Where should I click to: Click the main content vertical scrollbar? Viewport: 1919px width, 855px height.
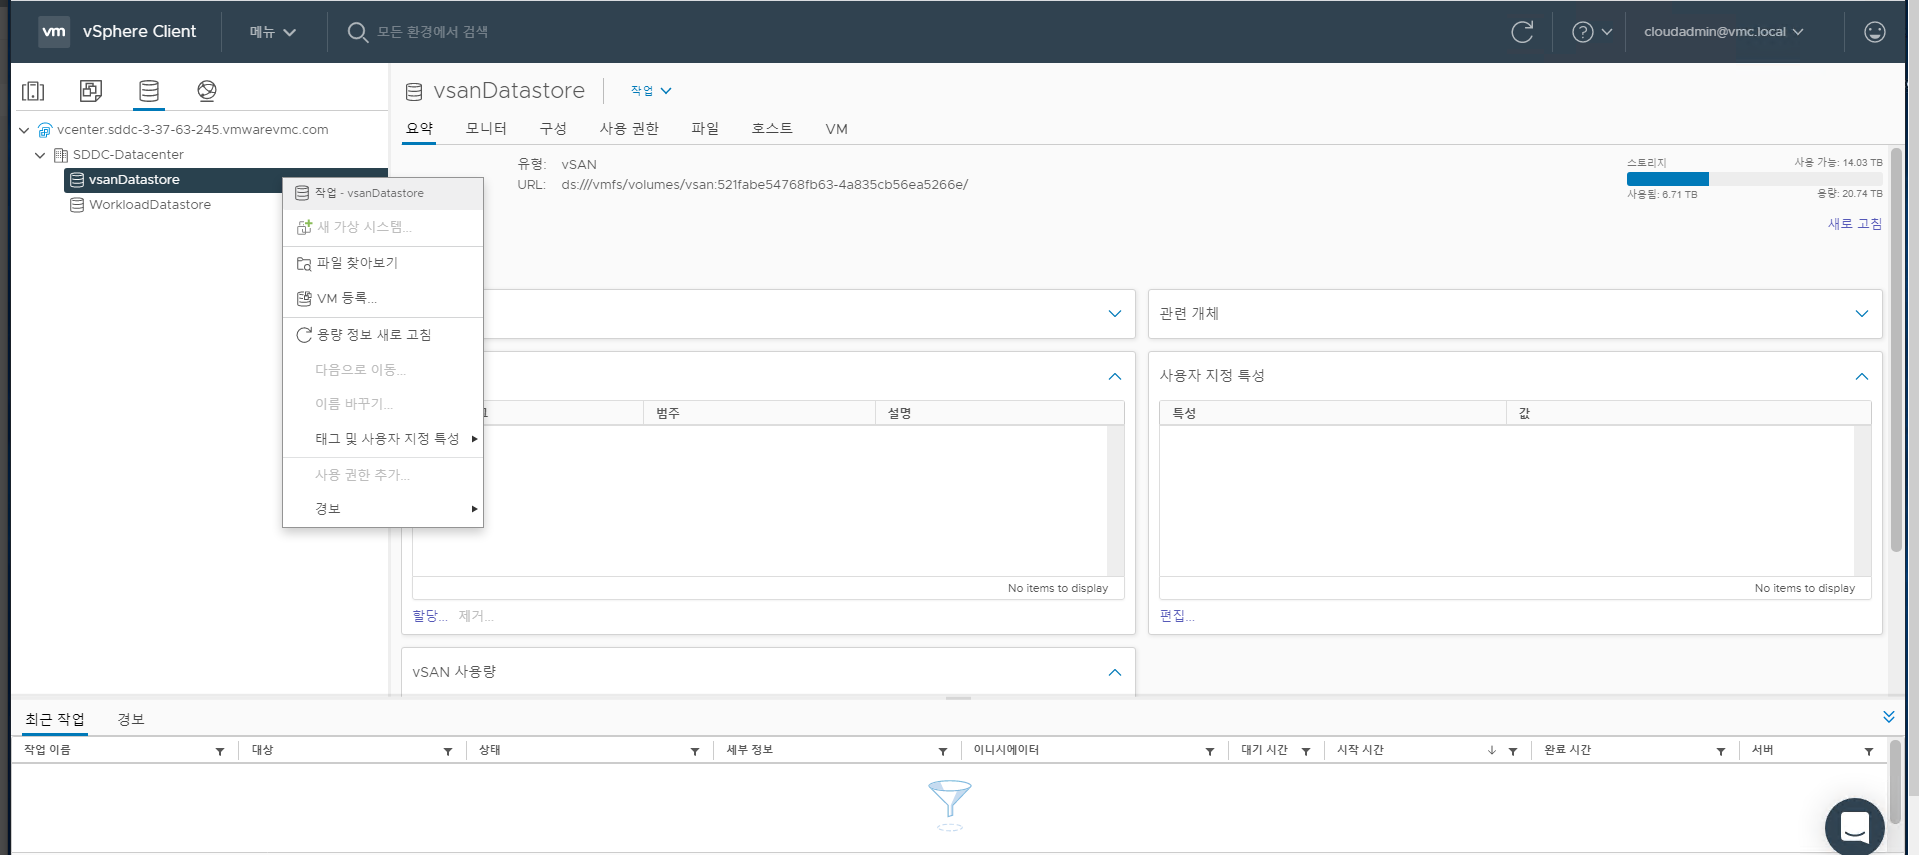point(1896,350)
